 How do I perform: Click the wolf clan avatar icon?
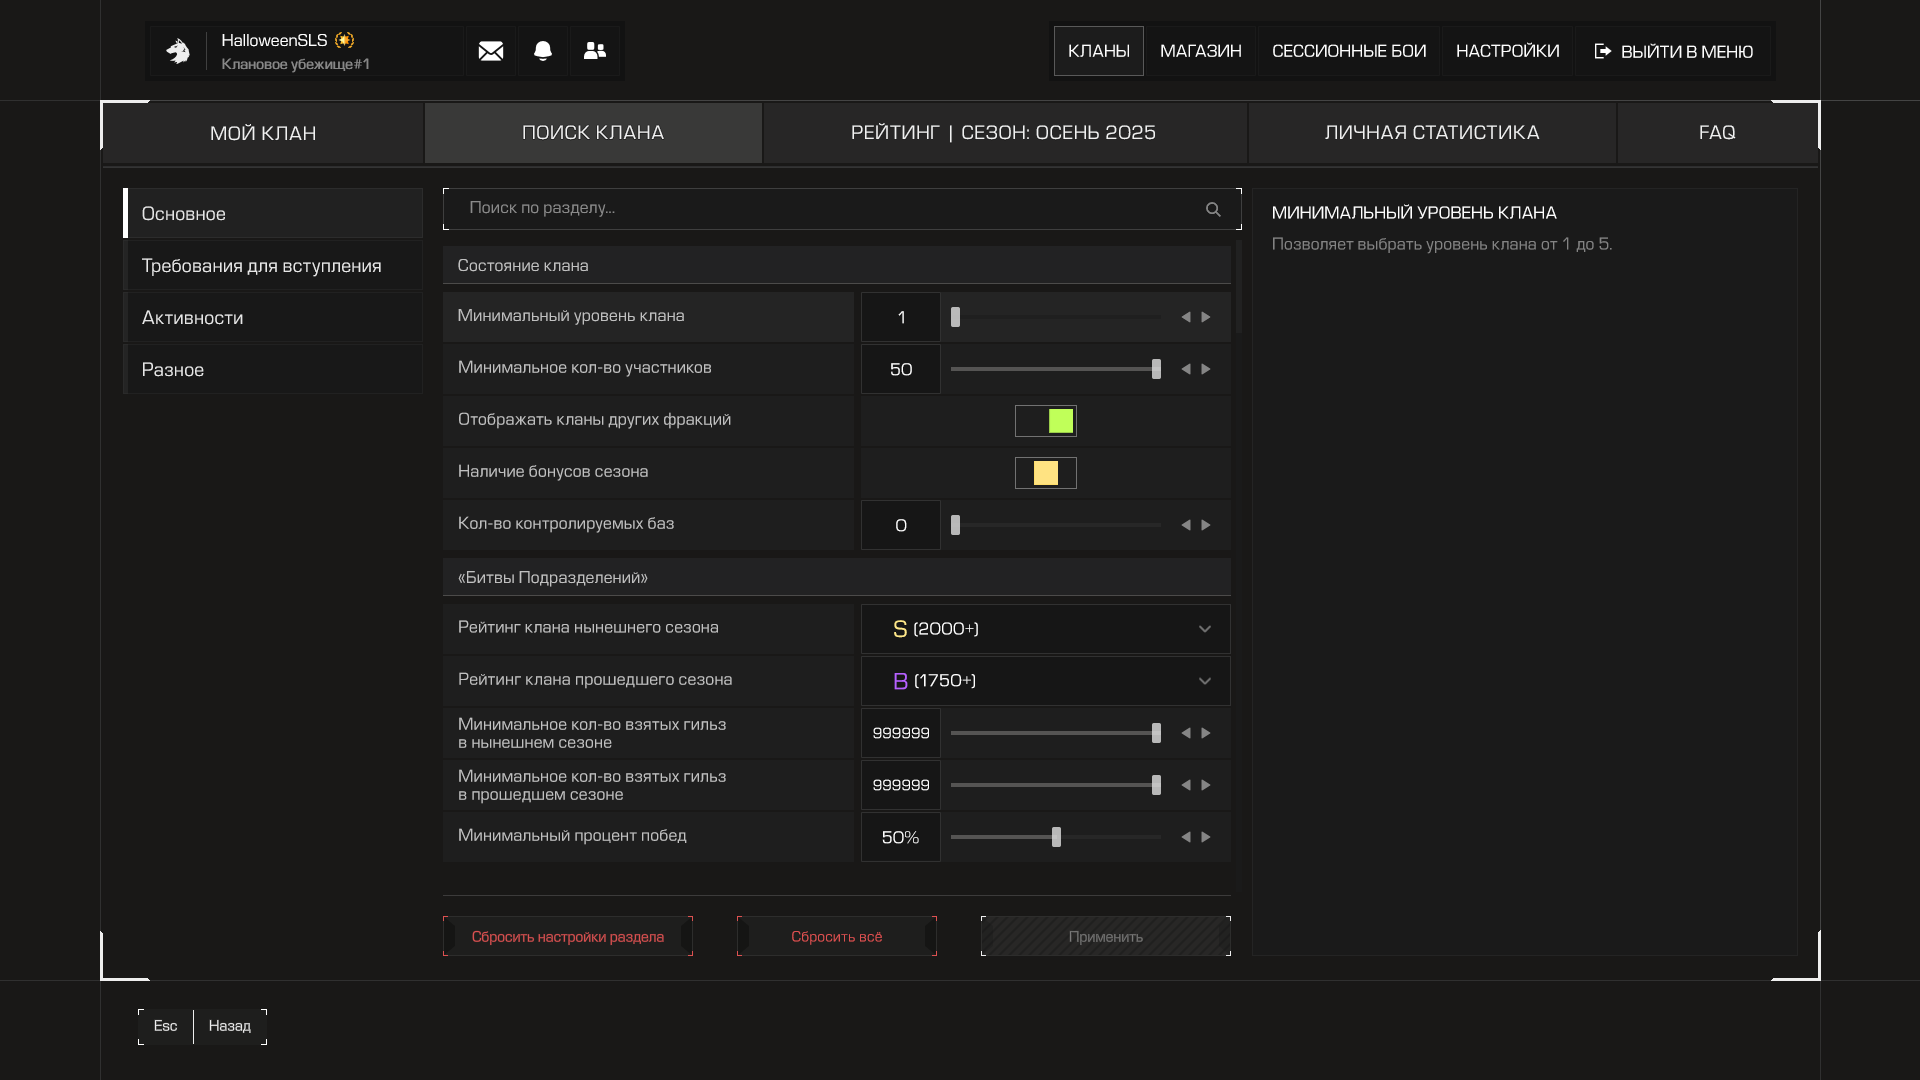click(178, 51)
